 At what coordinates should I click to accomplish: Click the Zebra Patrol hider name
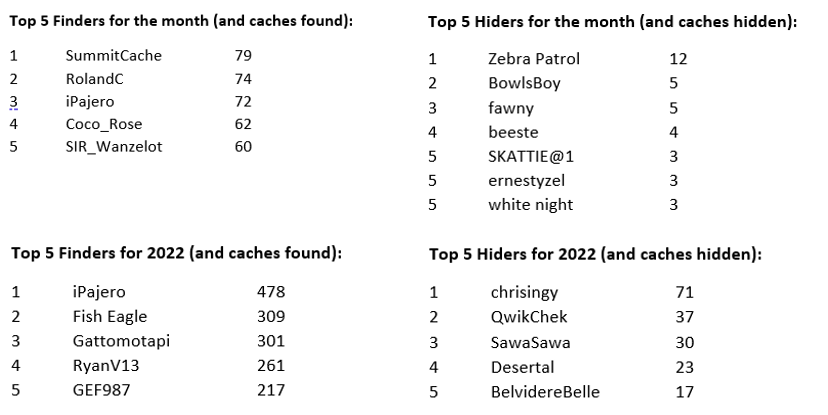pos(534,59)
